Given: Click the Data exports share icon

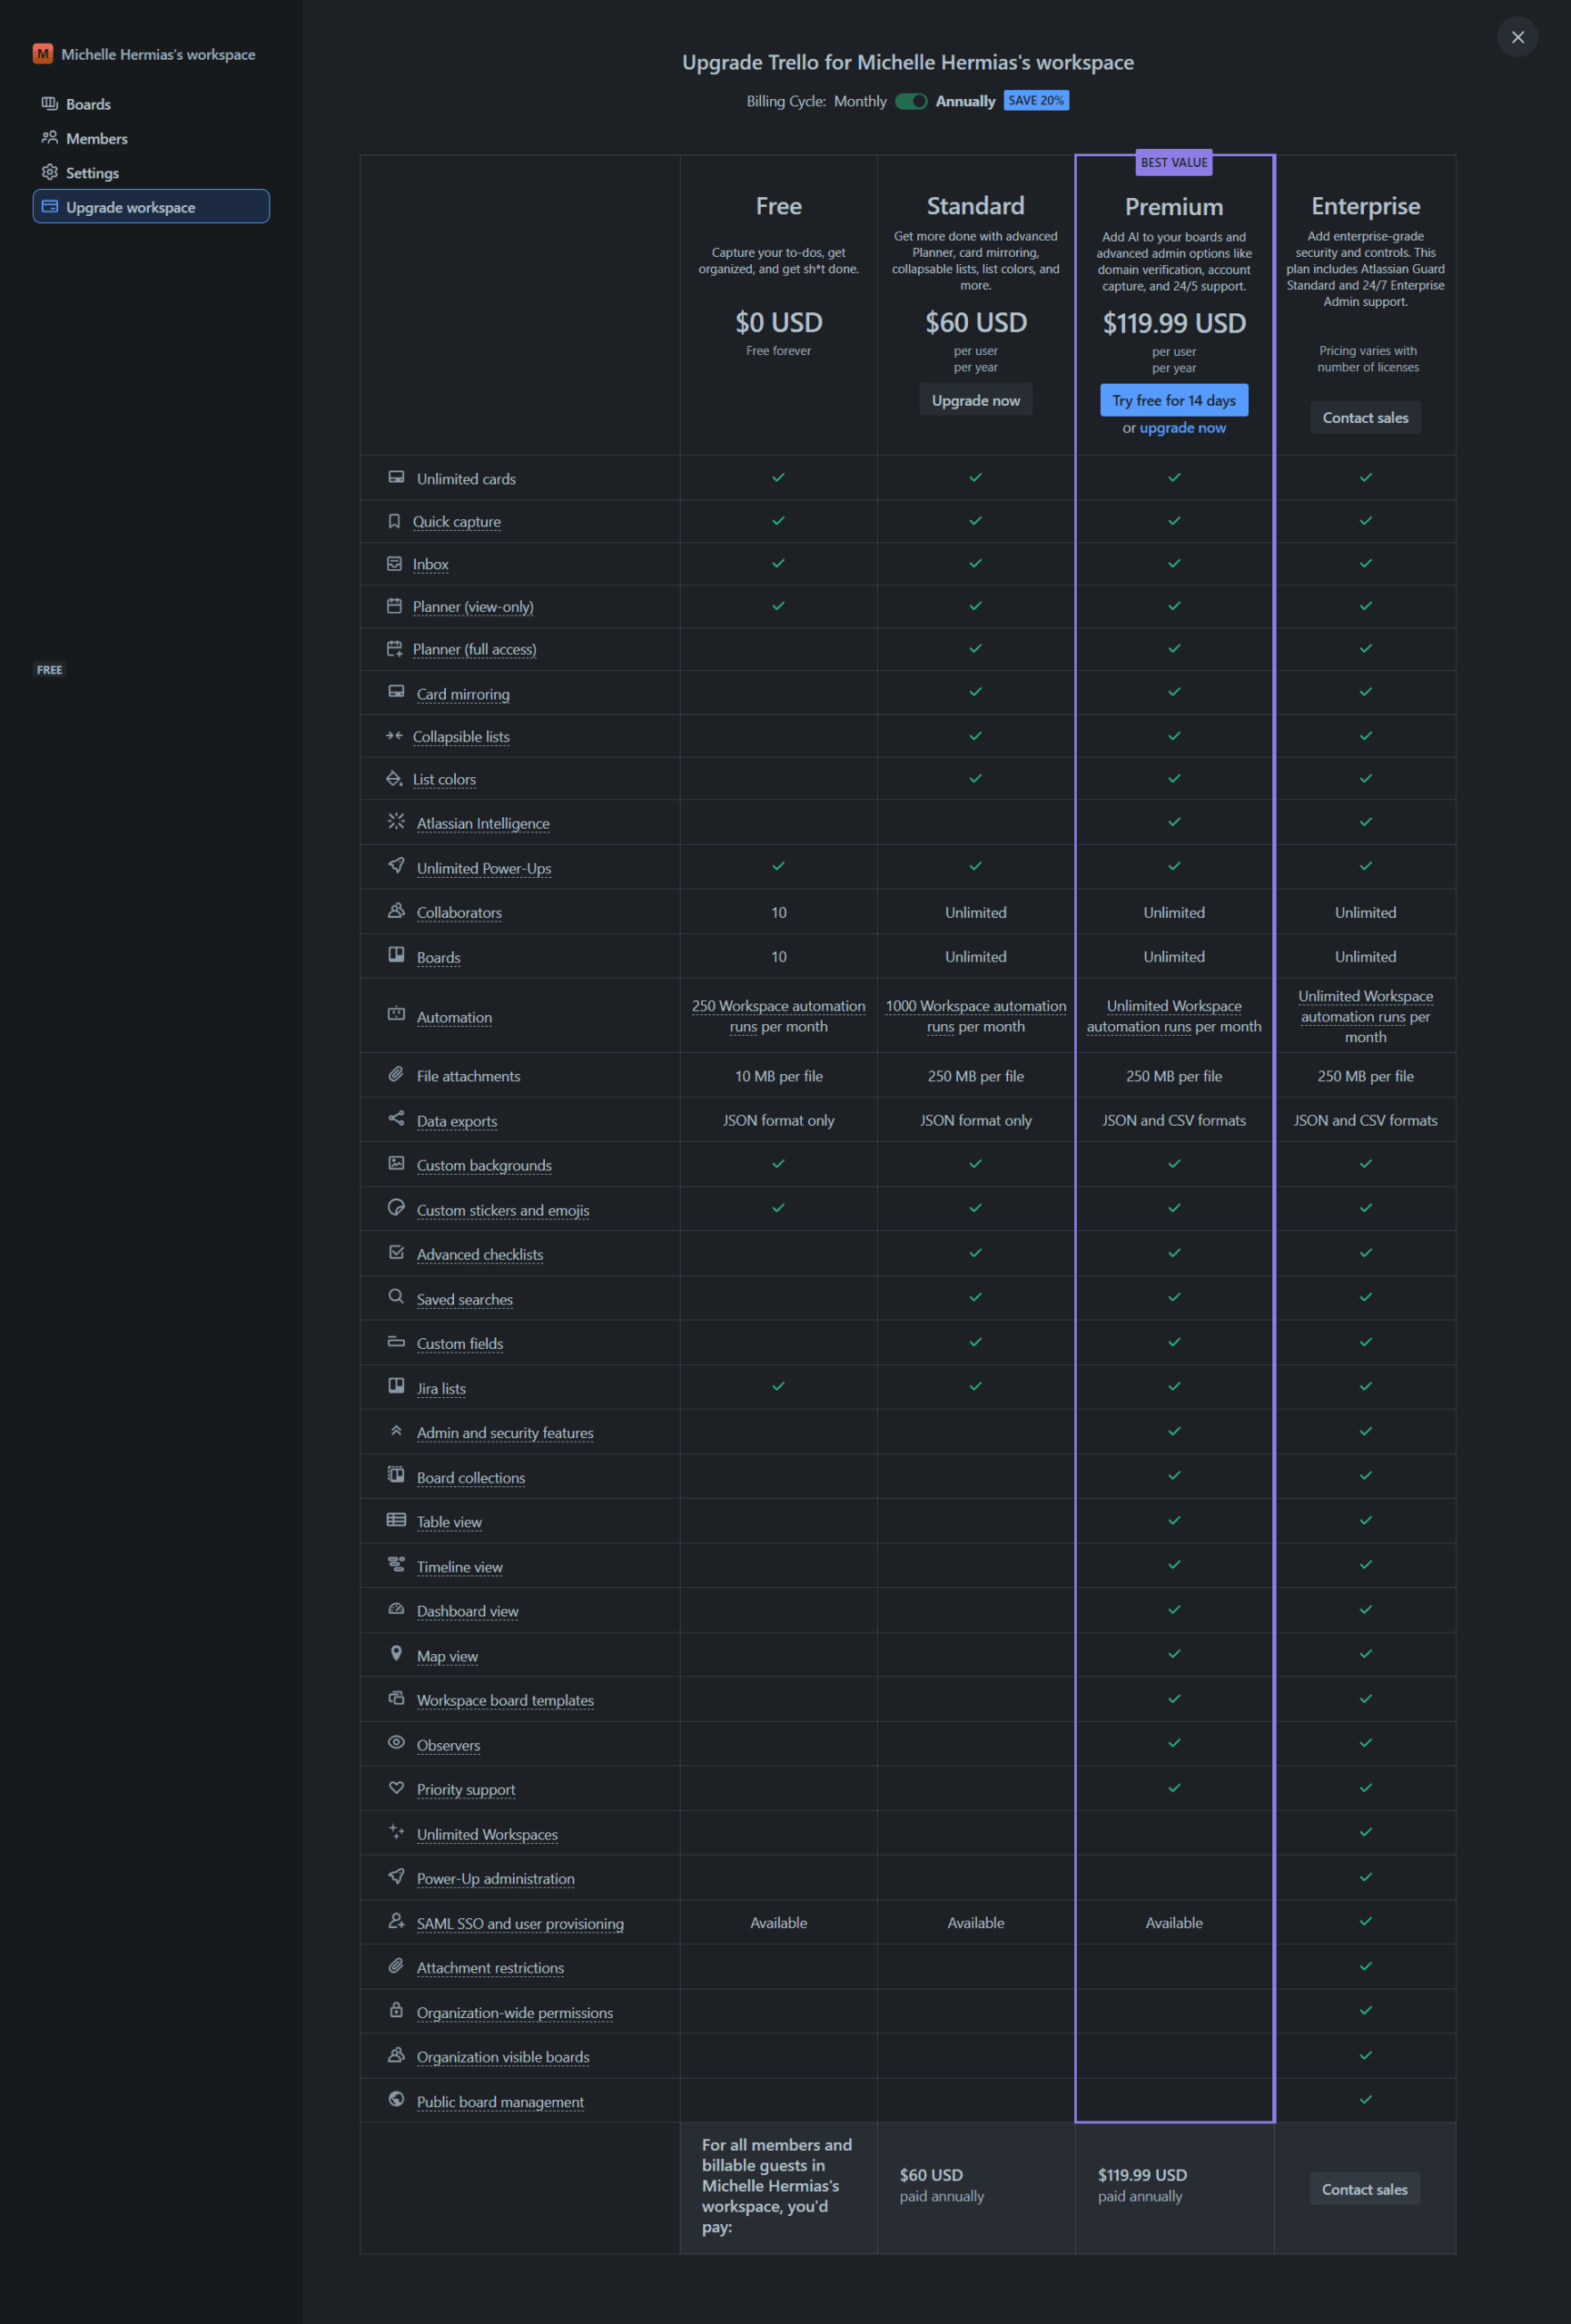Looking at the screenshot, I should tap(396, 1119).
